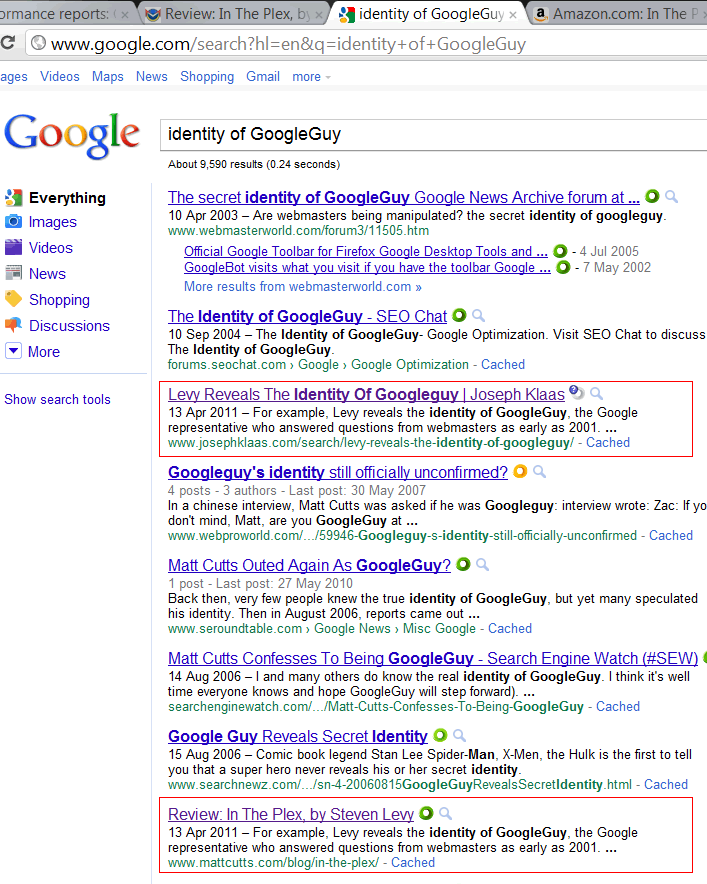Click the Google logo
The width and height of the screenshot is (707, 884).
[x=72, y=135]
